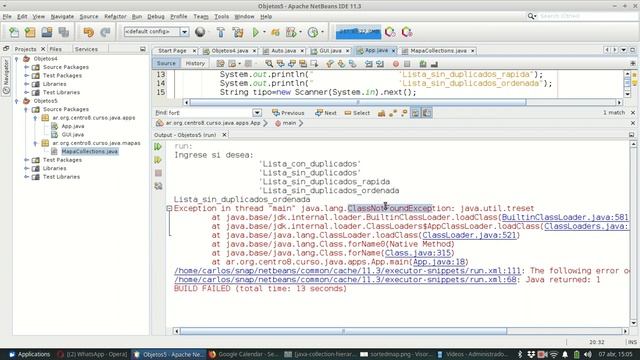Open the find history dropdown
Image resolution: width=640 pixels, height=360 pixels.
(257, 113)
